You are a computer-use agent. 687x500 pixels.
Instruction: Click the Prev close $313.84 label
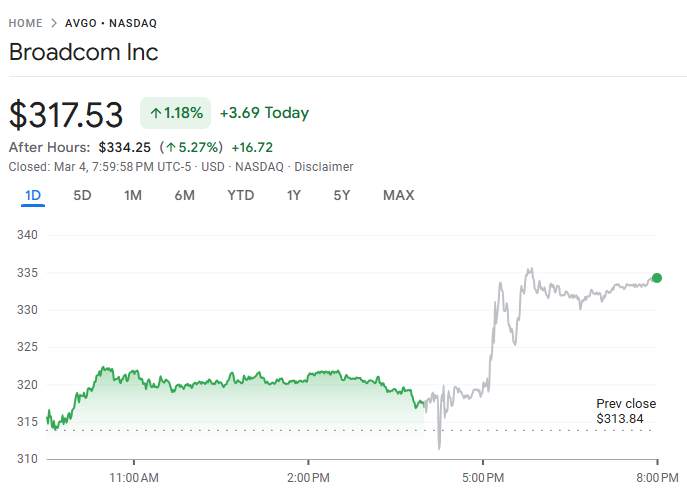pos(626,411)
